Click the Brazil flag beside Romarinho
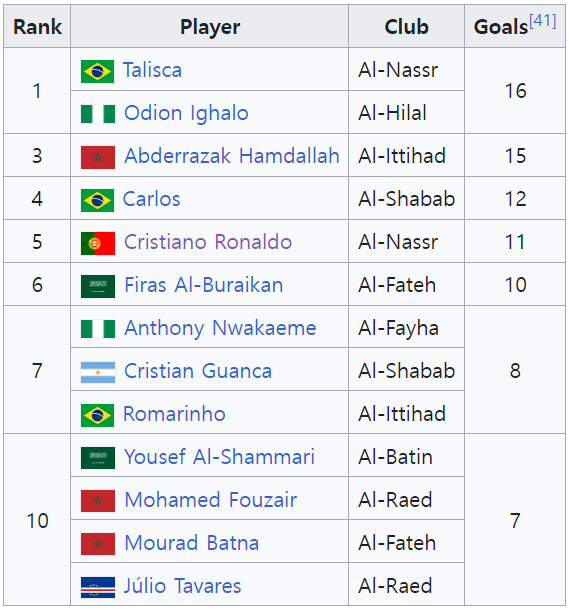Viewport: 569px width, 610px height. 98,415
